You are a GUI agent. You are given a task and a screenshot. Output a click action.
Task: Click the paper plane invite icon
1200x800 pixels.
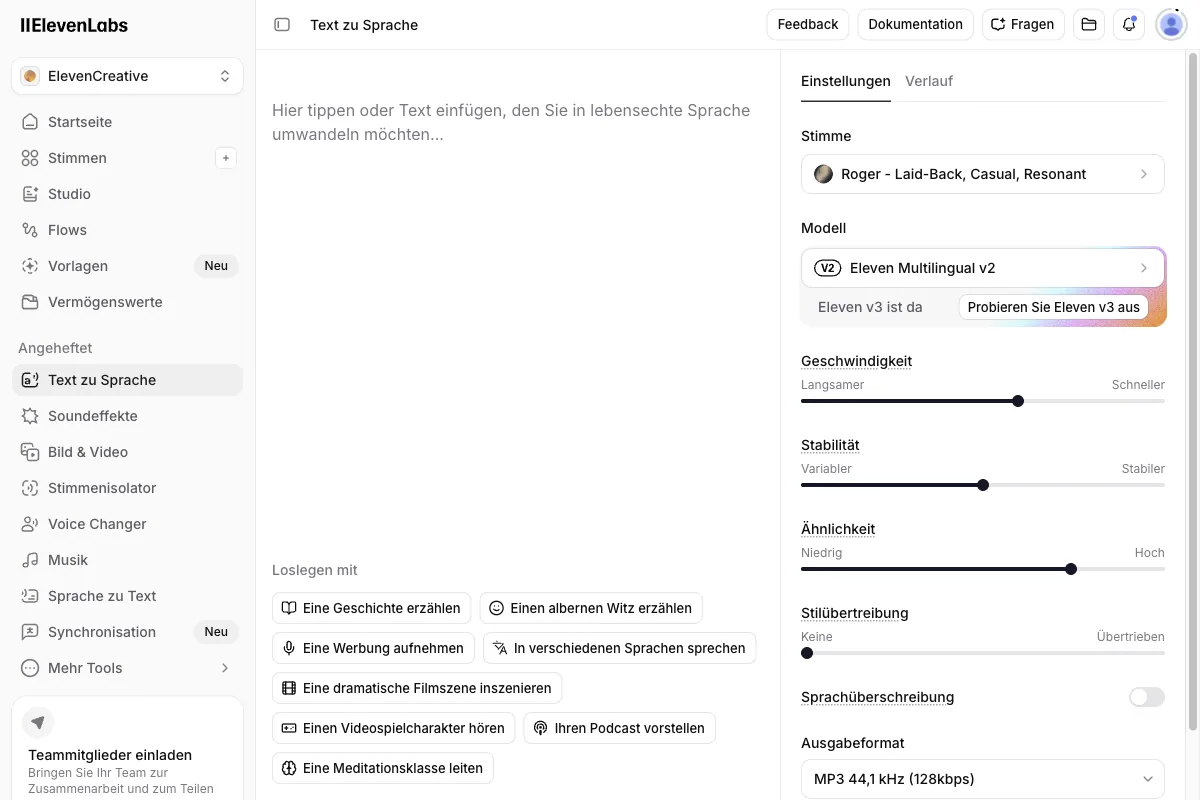(38, 722)
